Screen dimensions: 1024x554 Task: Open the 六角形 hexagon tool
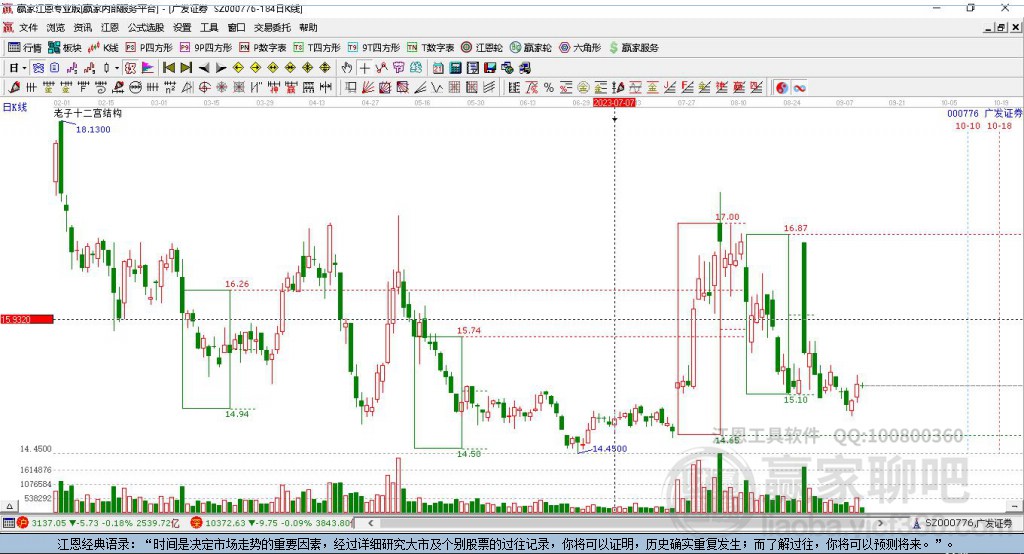pyautogui.click(x=580, y=48)
